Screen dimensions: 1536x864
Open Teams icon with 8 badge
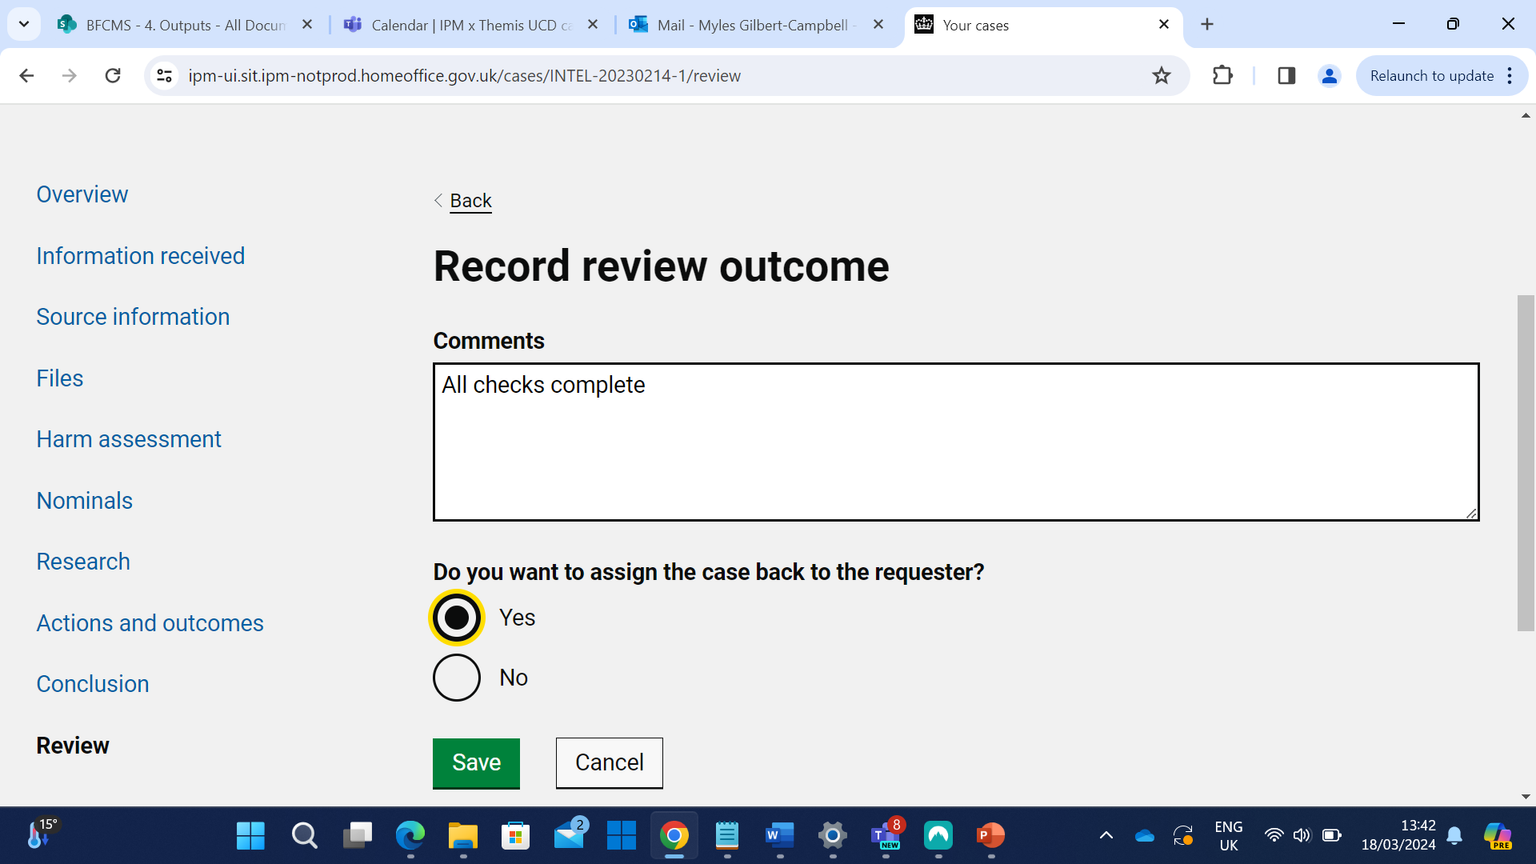886,835
